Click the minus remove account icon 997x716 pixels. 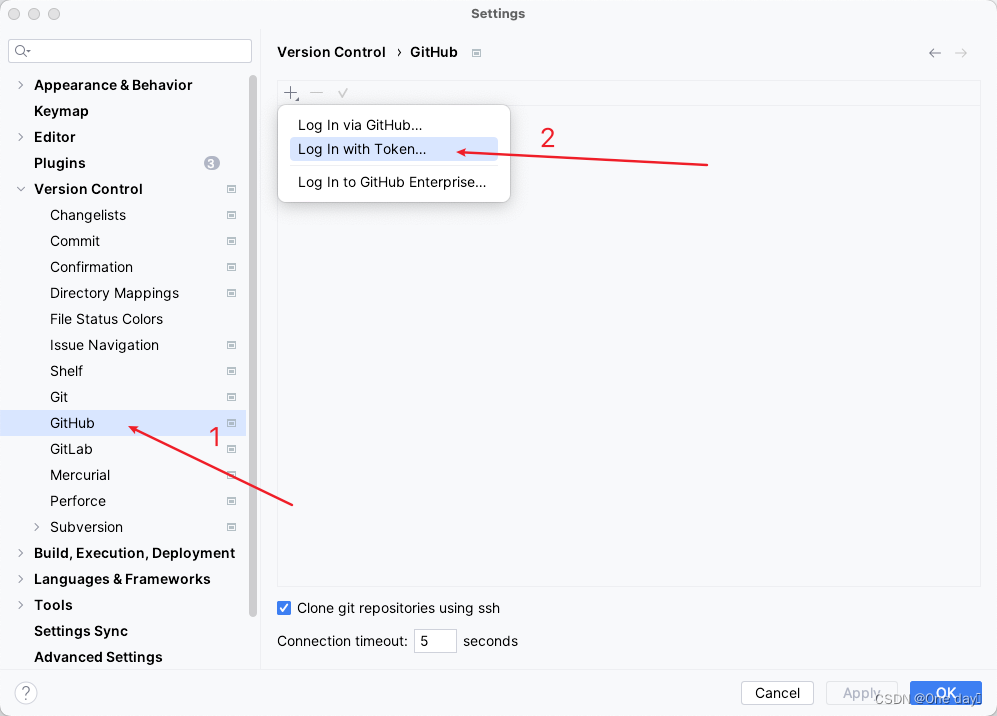(x=317, y=93)
